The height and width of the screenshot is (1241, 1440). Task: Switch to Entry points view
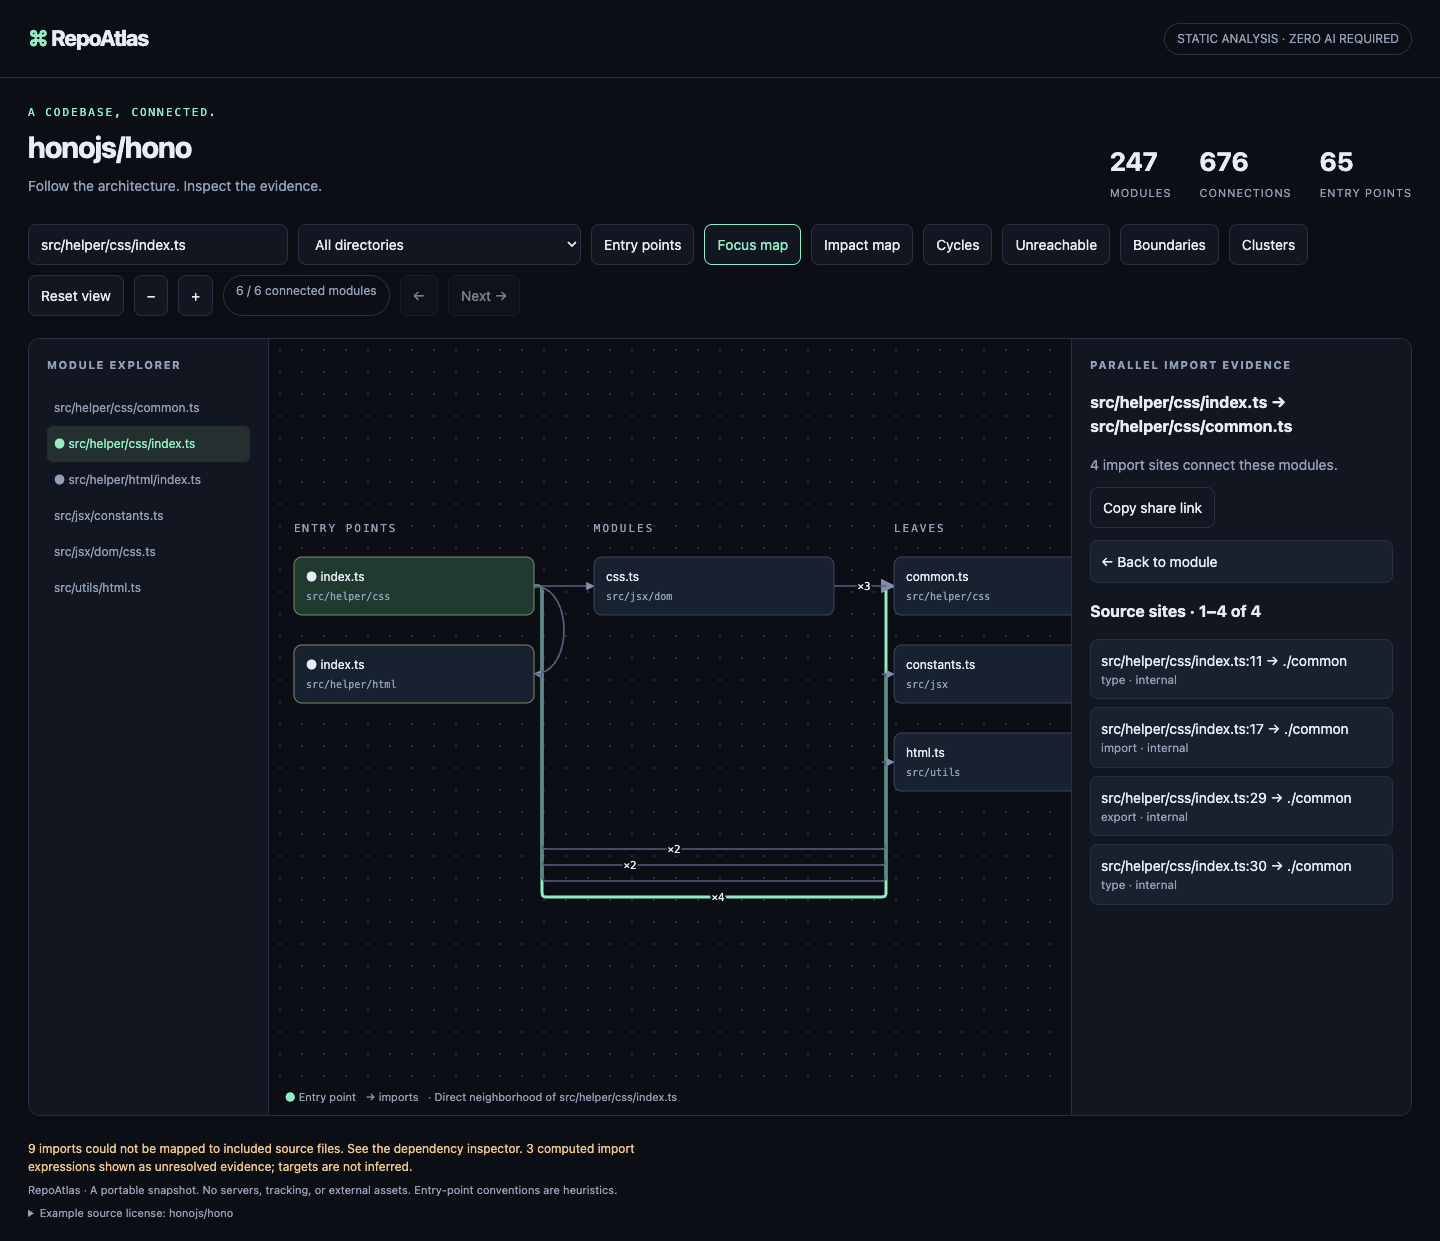(x=642, y=245)
